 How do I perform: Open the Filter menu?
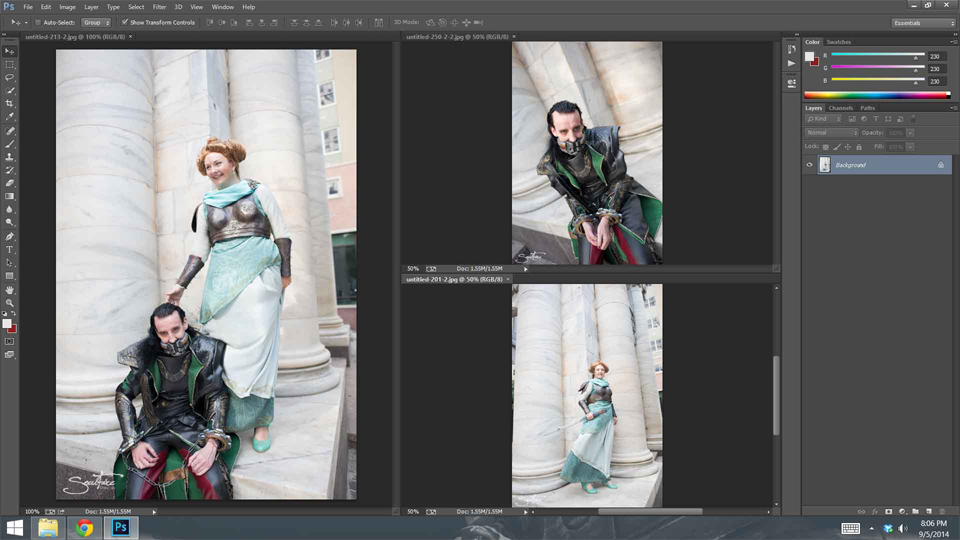coord(159,7)
